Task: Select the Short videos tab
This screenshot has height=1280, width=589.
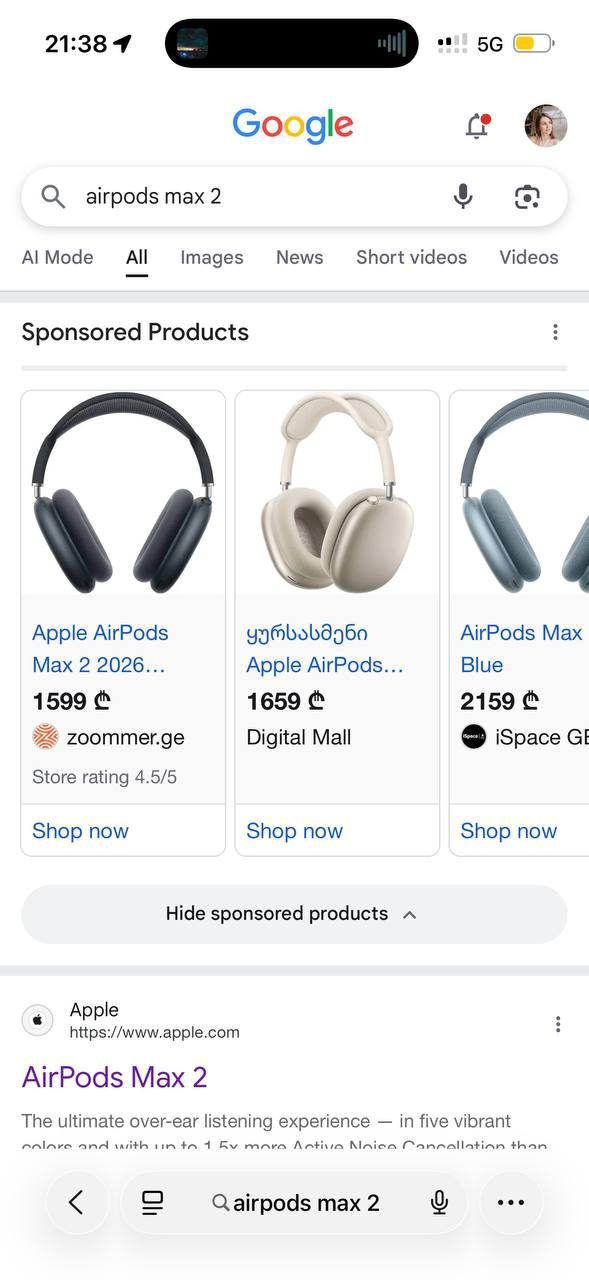Action: click(411, 257)
